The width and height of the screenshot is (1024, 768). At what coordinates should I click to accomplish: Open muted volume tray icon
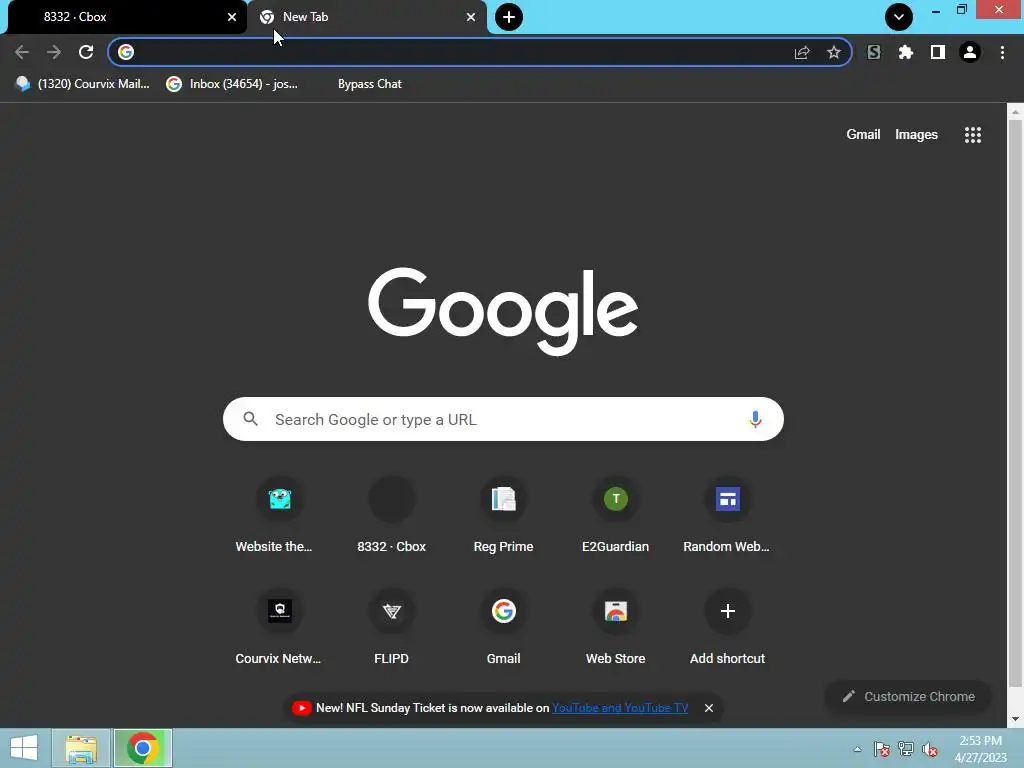[930, 749]
